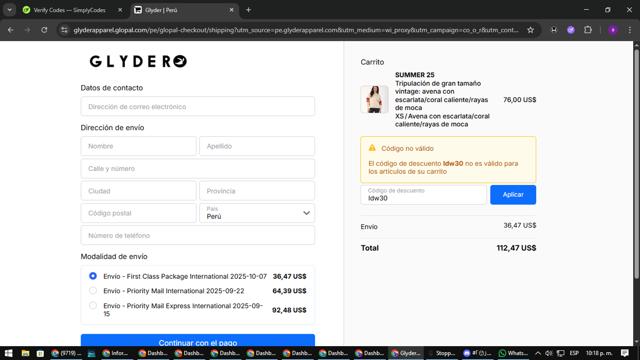The image size is (640, 360).
Task: Open the (9719) Chrome taskbar window
Action: click(x=66, y=353)
